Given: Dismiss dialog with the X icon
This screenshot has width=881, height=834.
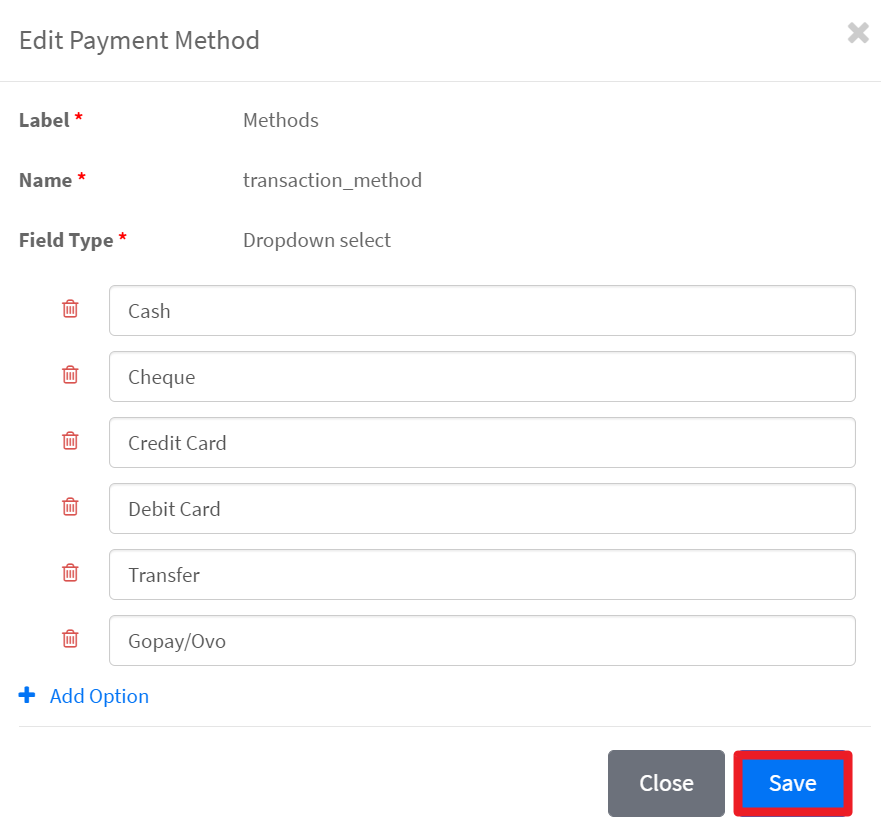Looking at the screenshot, I should pyautogui.click(x=857, y=34).
